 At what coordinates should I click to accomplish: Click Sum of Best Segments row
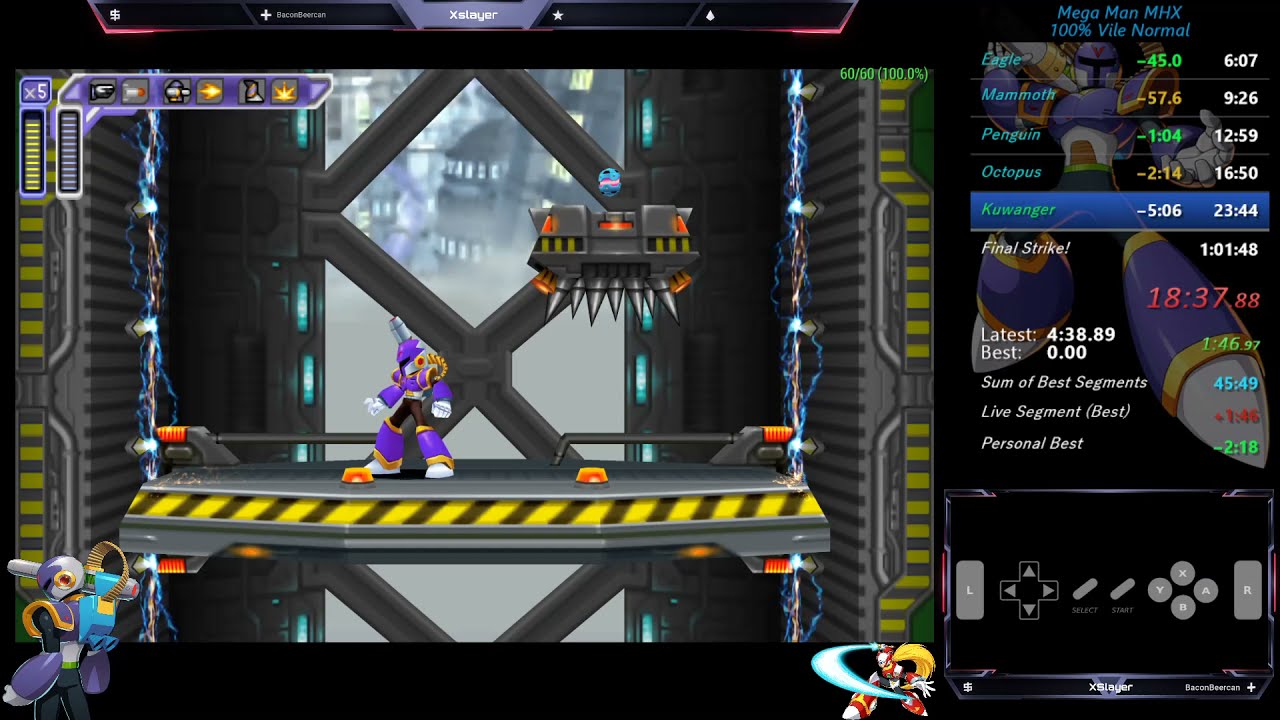[x=1119, y=382]
